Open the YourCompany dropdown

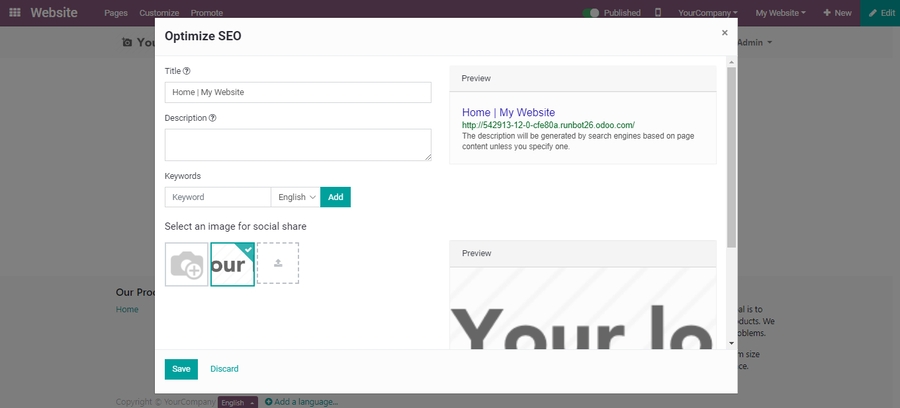pos(708,13)
